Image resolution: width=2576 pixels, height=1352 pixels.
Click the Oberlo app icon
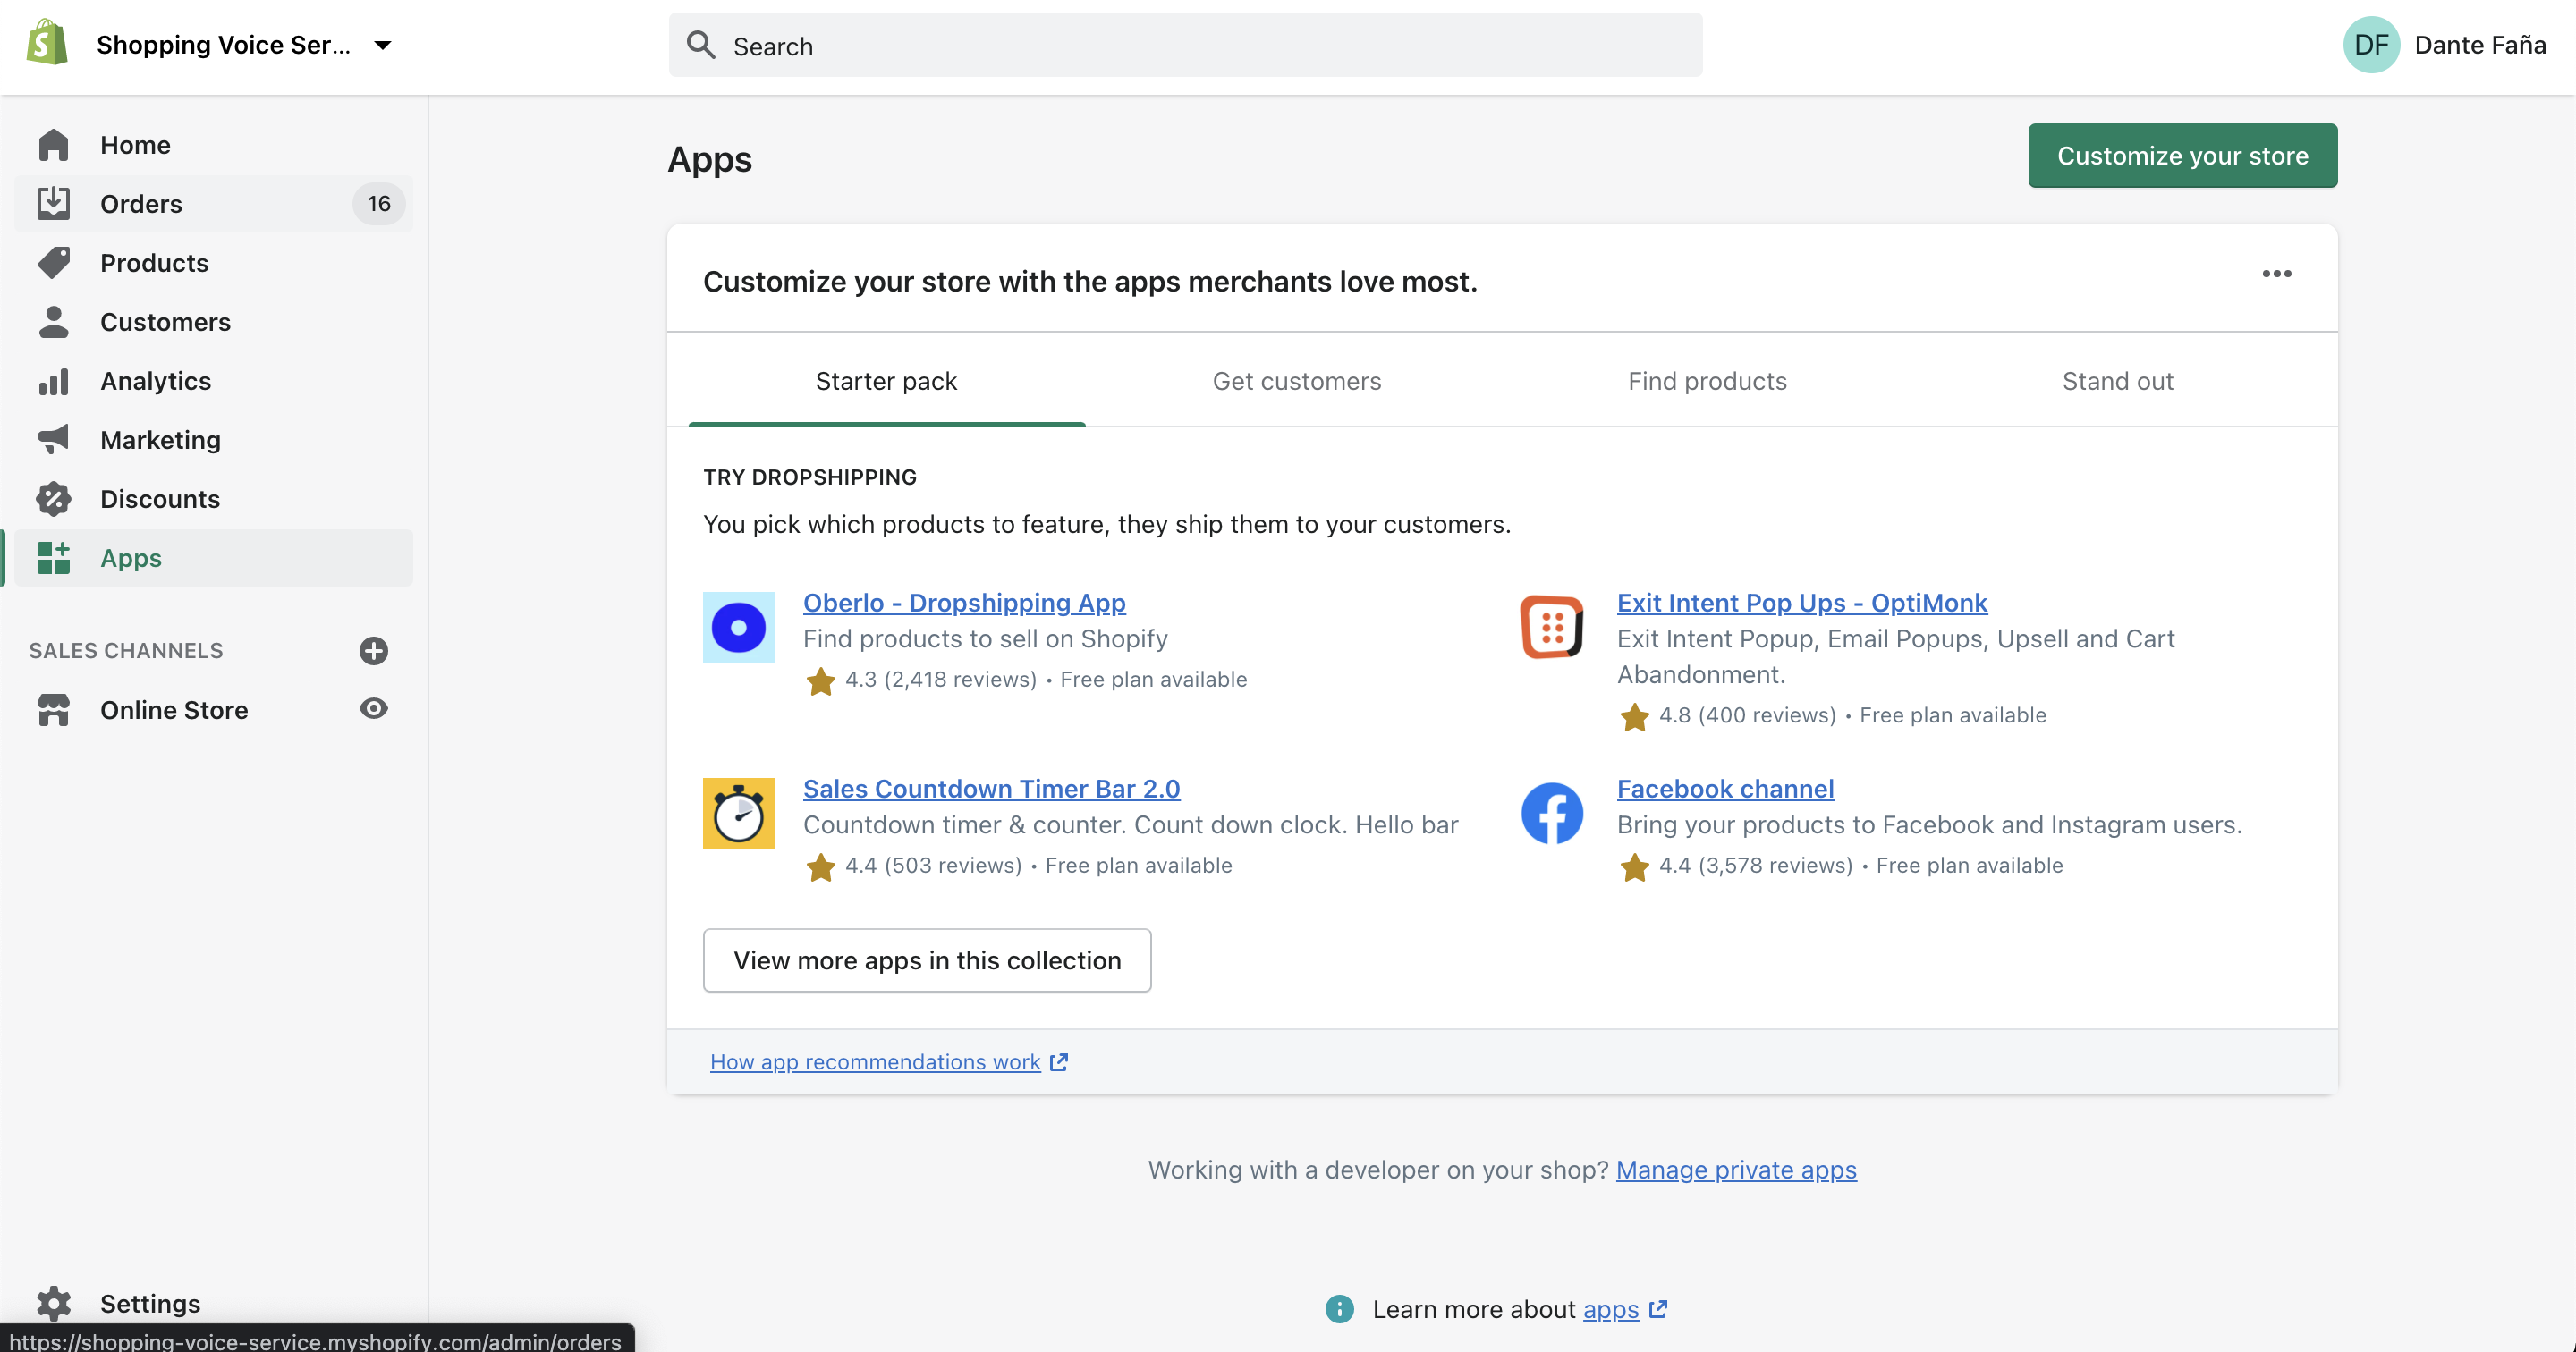[738, 628]
